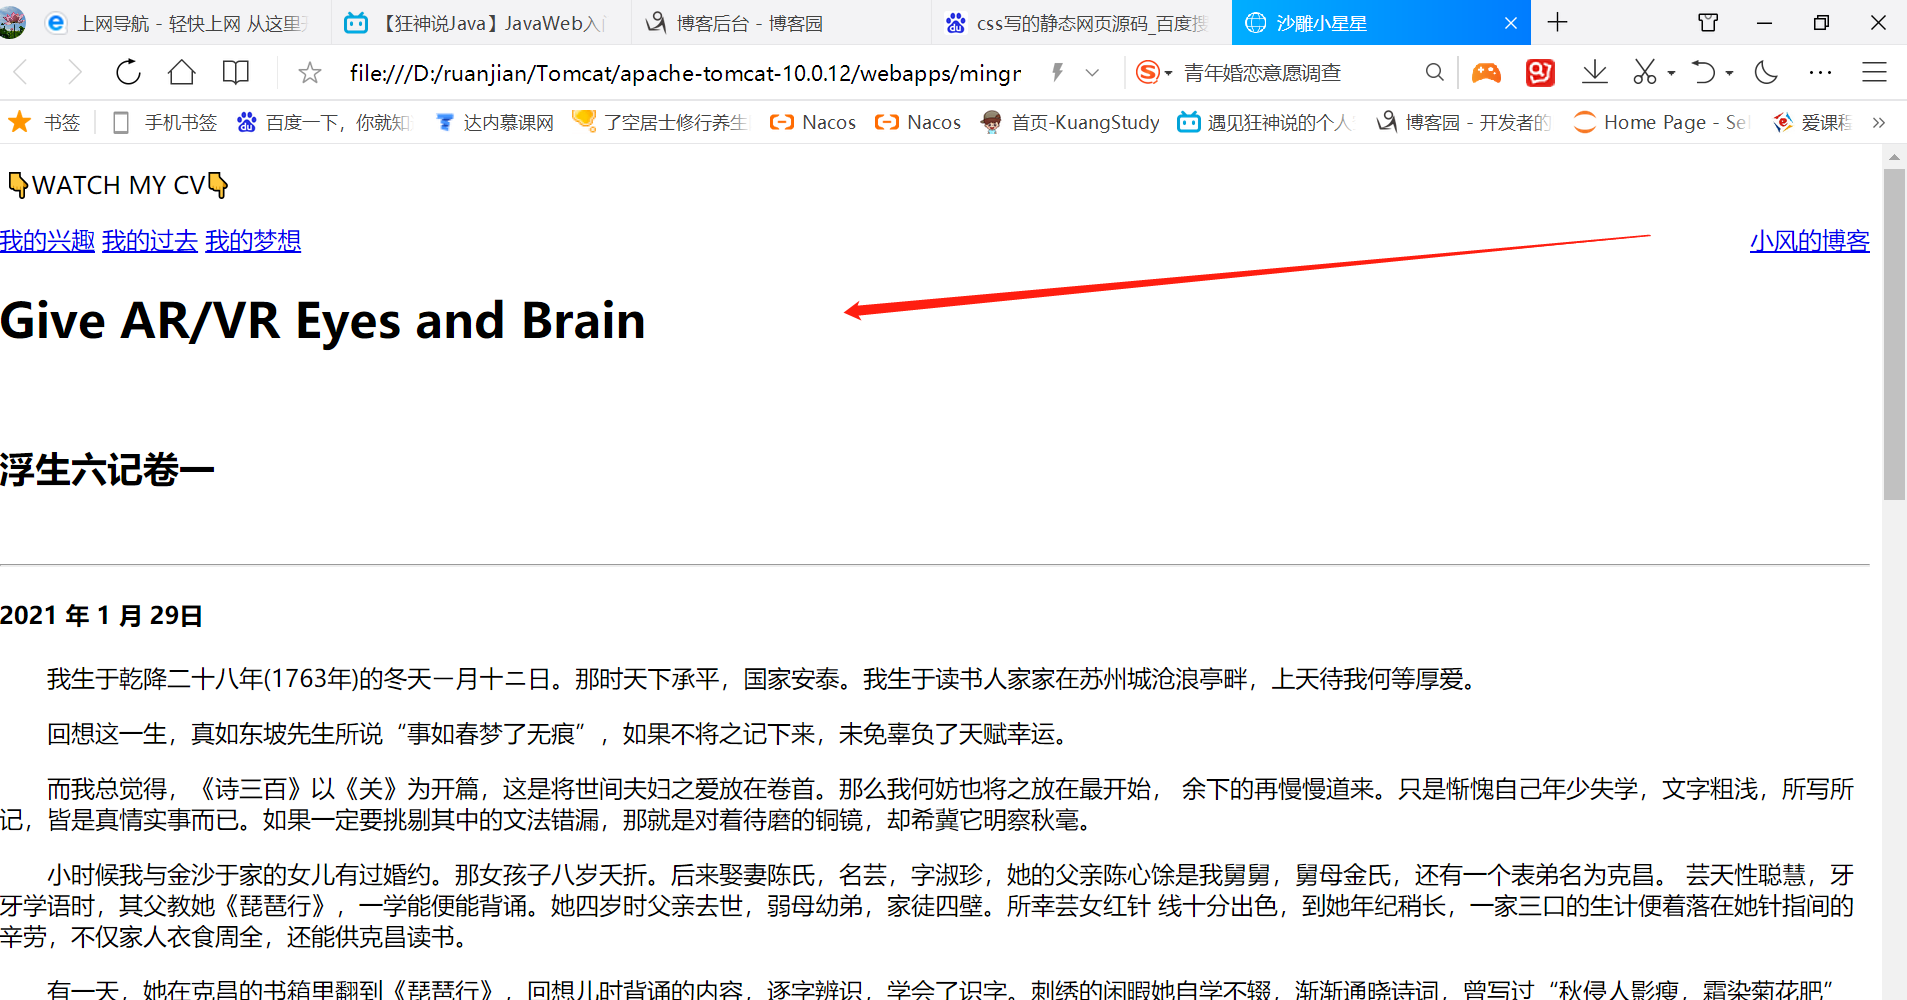
Task: Click the WATCH MY CV text
Action: point(118,185)
